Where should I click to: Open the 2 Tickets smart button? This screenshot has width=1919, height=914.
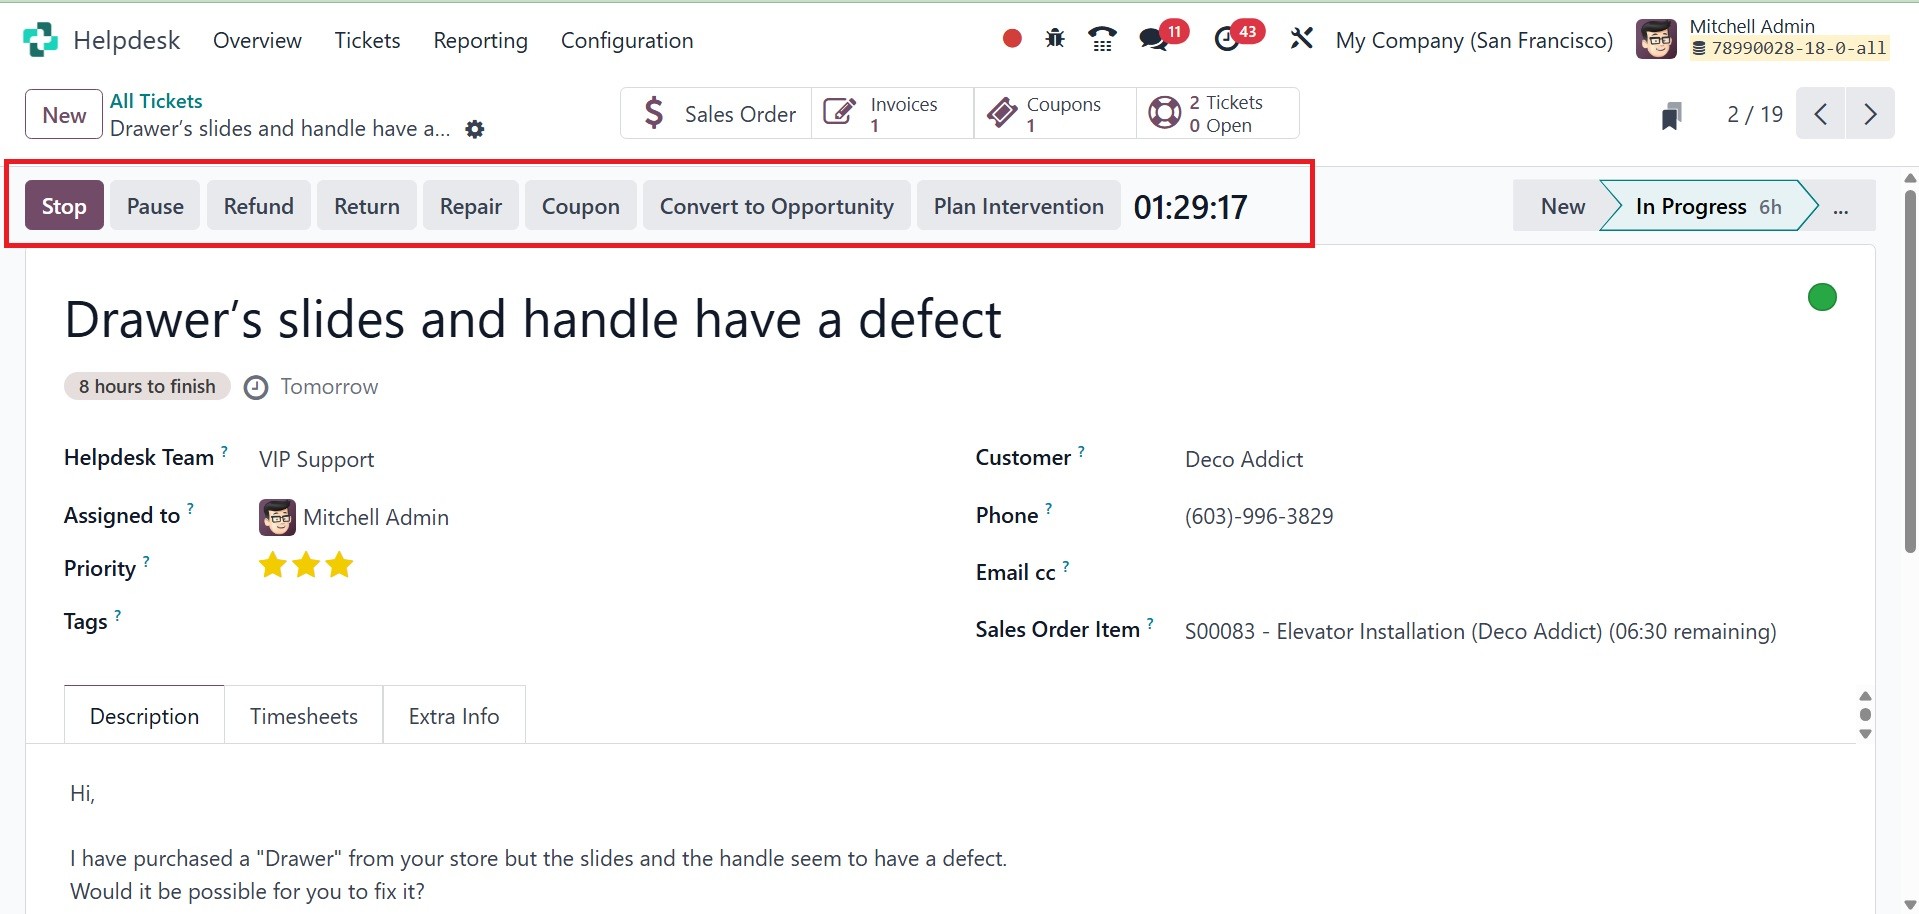pyautogui.click(x=1217, y=113)
